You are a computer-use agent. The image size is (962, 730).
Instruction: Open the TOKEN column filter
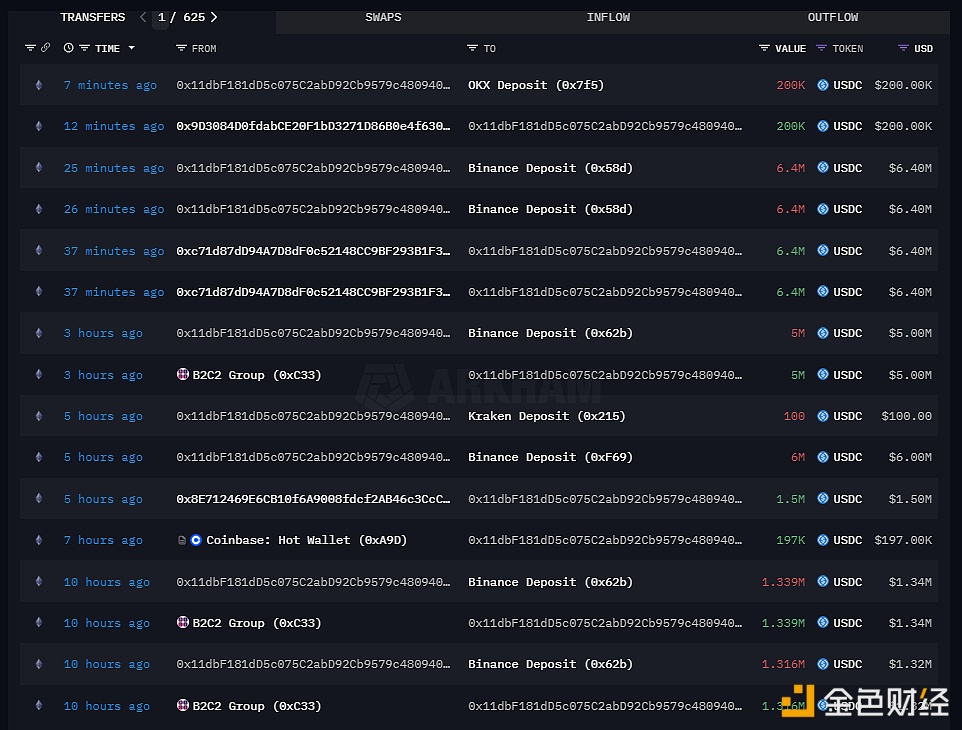point(821,48)
